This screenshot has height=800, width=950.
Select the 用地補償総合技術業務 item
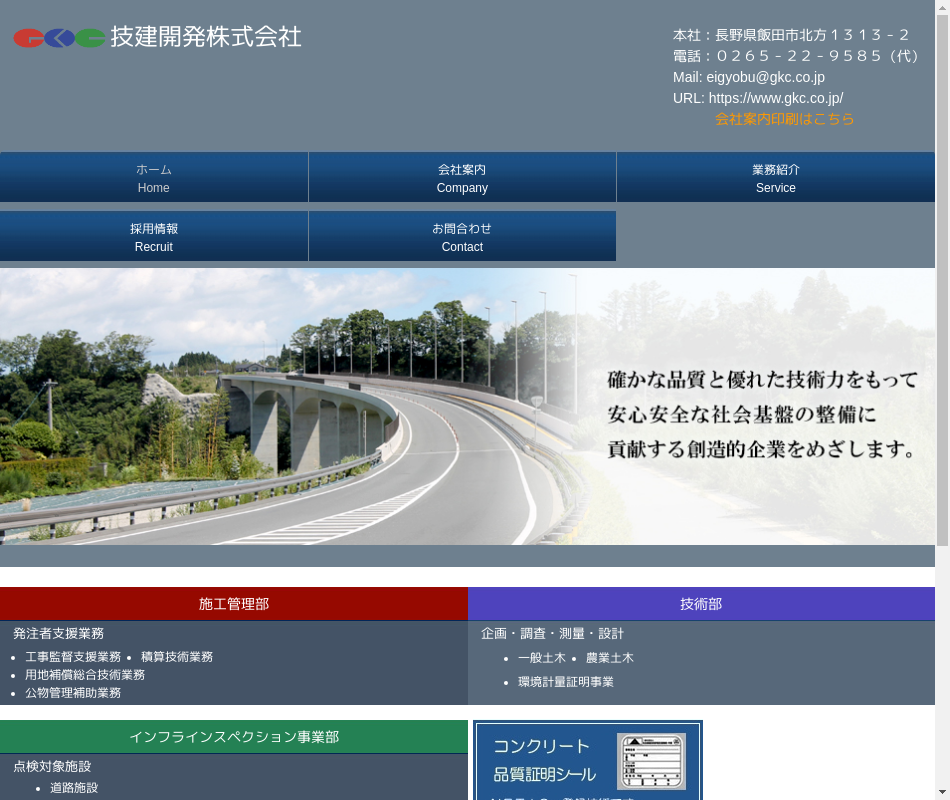tap(85, 675)
